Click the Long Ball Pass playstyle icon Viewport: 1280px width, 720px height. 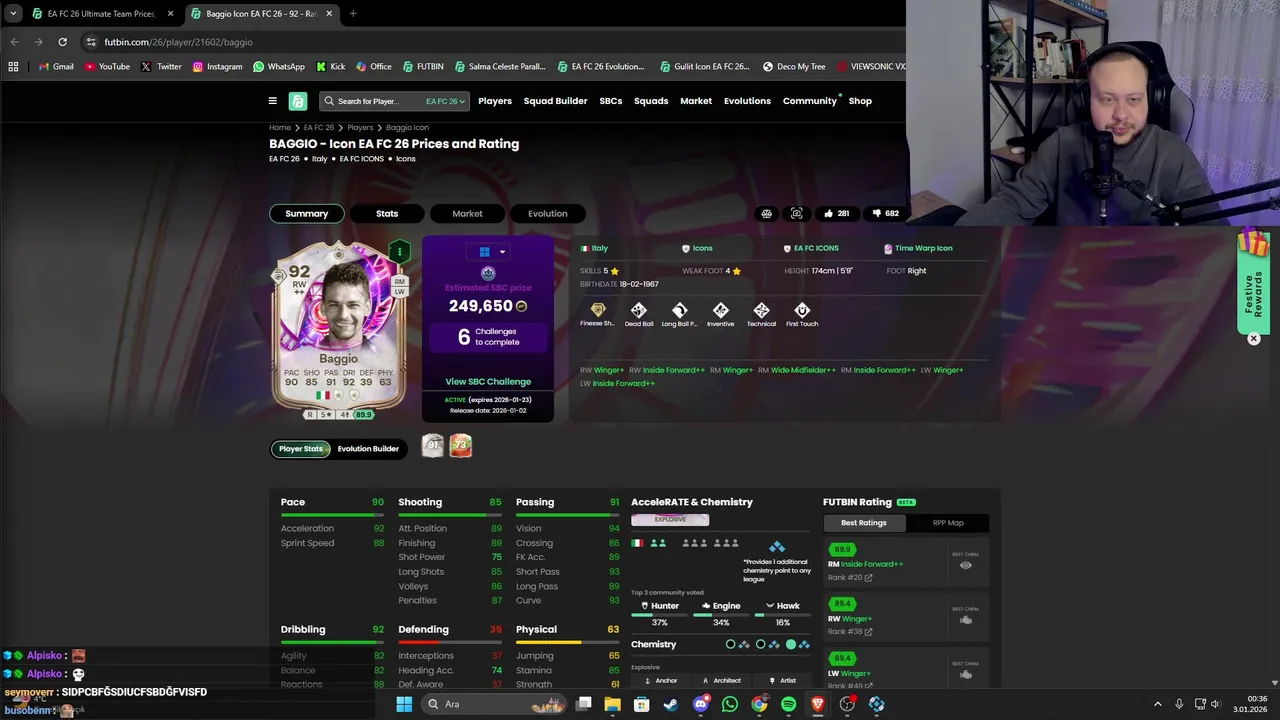click(680, 310)
